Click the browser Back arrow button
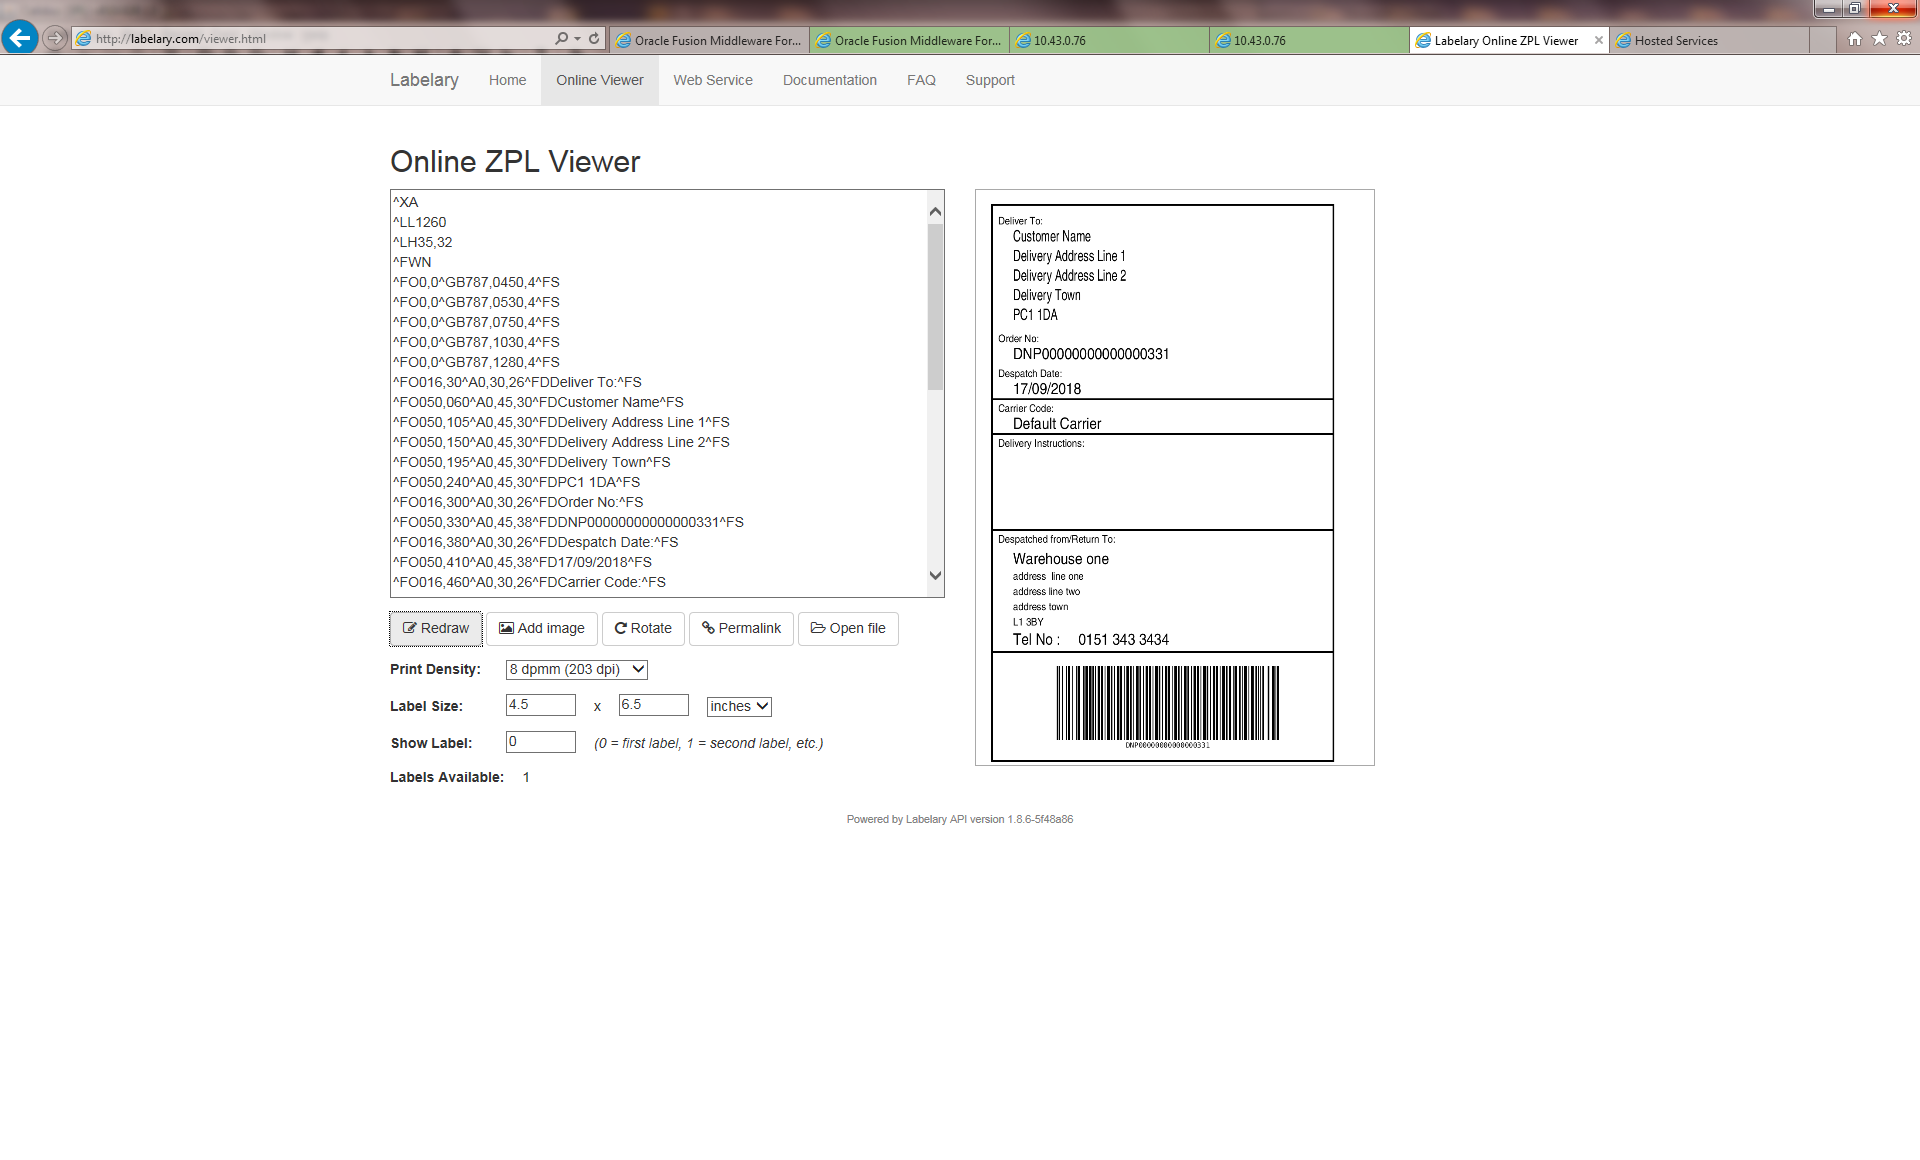Viewport: 1920px width, 1160px height. click(19, 38)
